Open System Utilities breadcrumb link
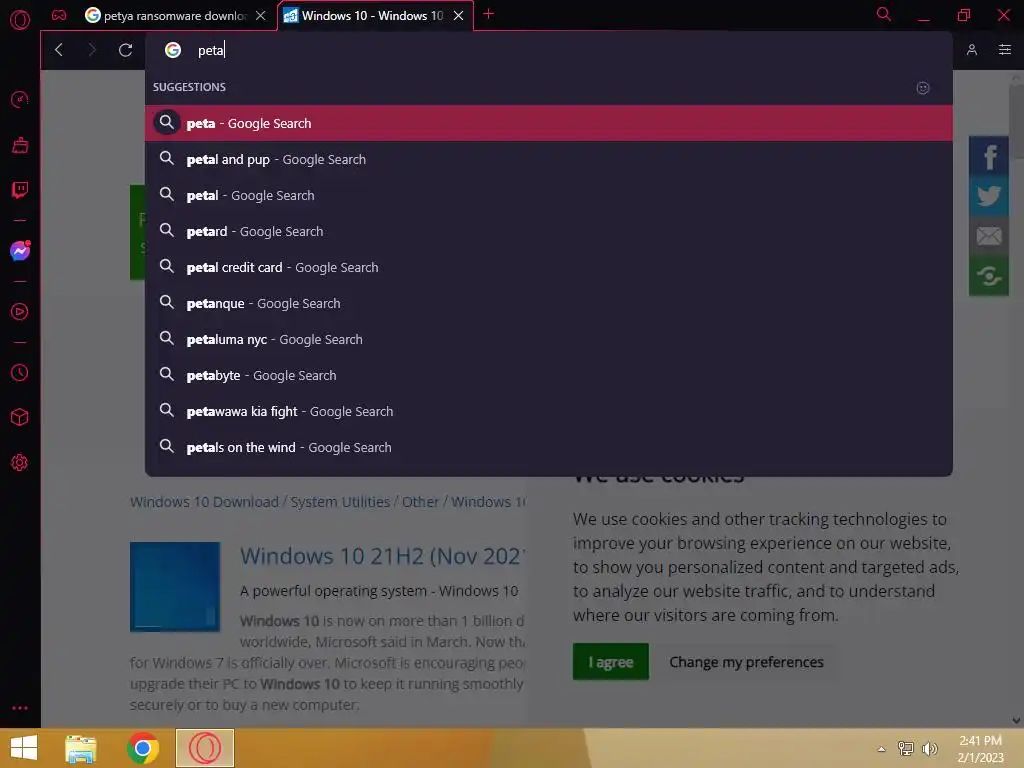Screen dimensions: 1024x768 coord(340,502)
